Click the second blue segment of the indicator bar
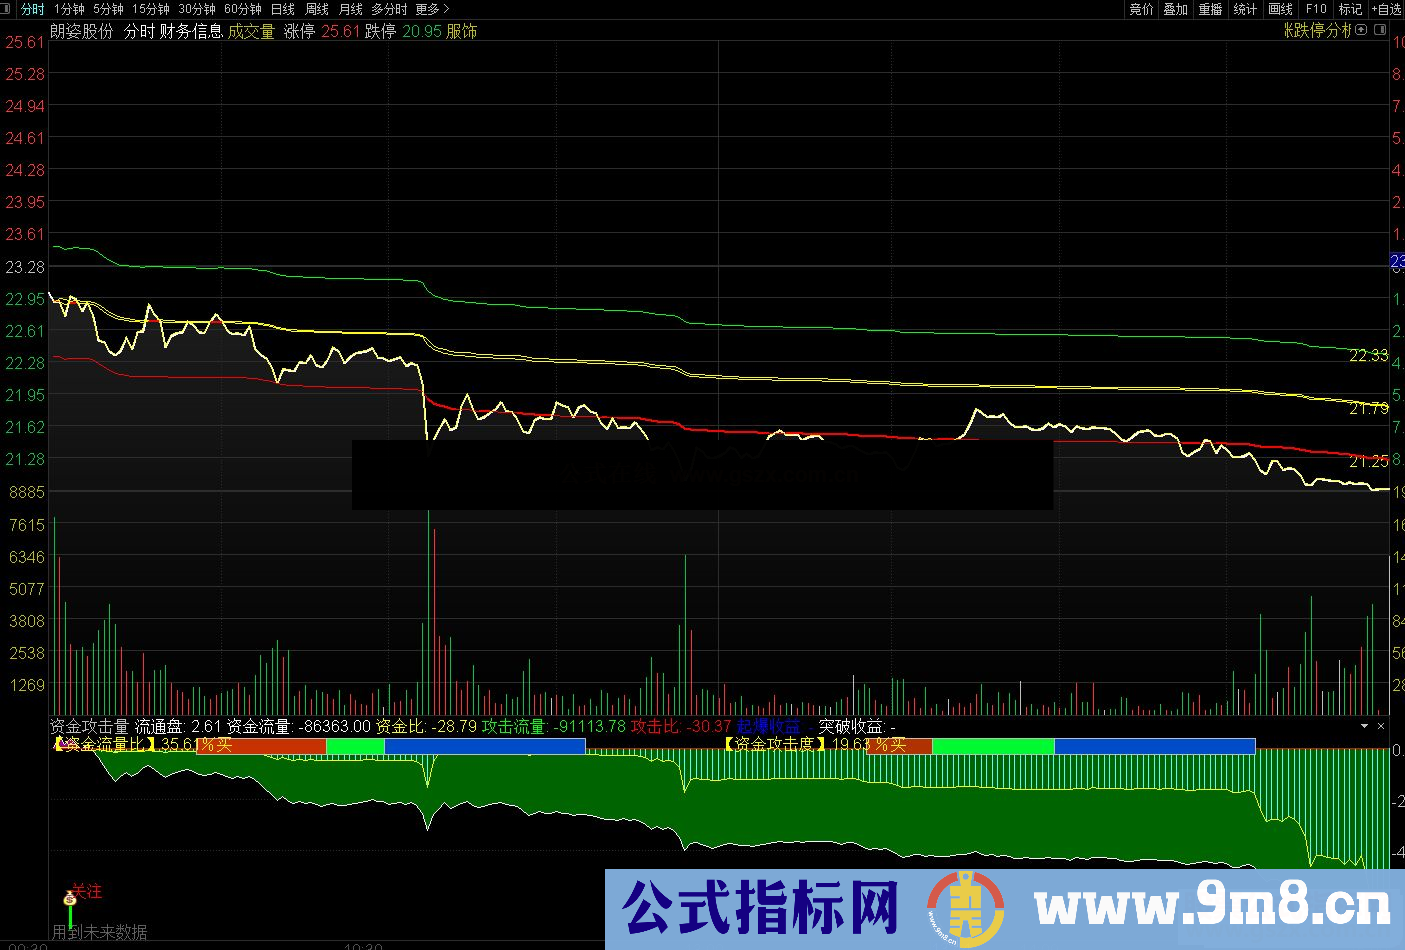 coord(1155,746)
